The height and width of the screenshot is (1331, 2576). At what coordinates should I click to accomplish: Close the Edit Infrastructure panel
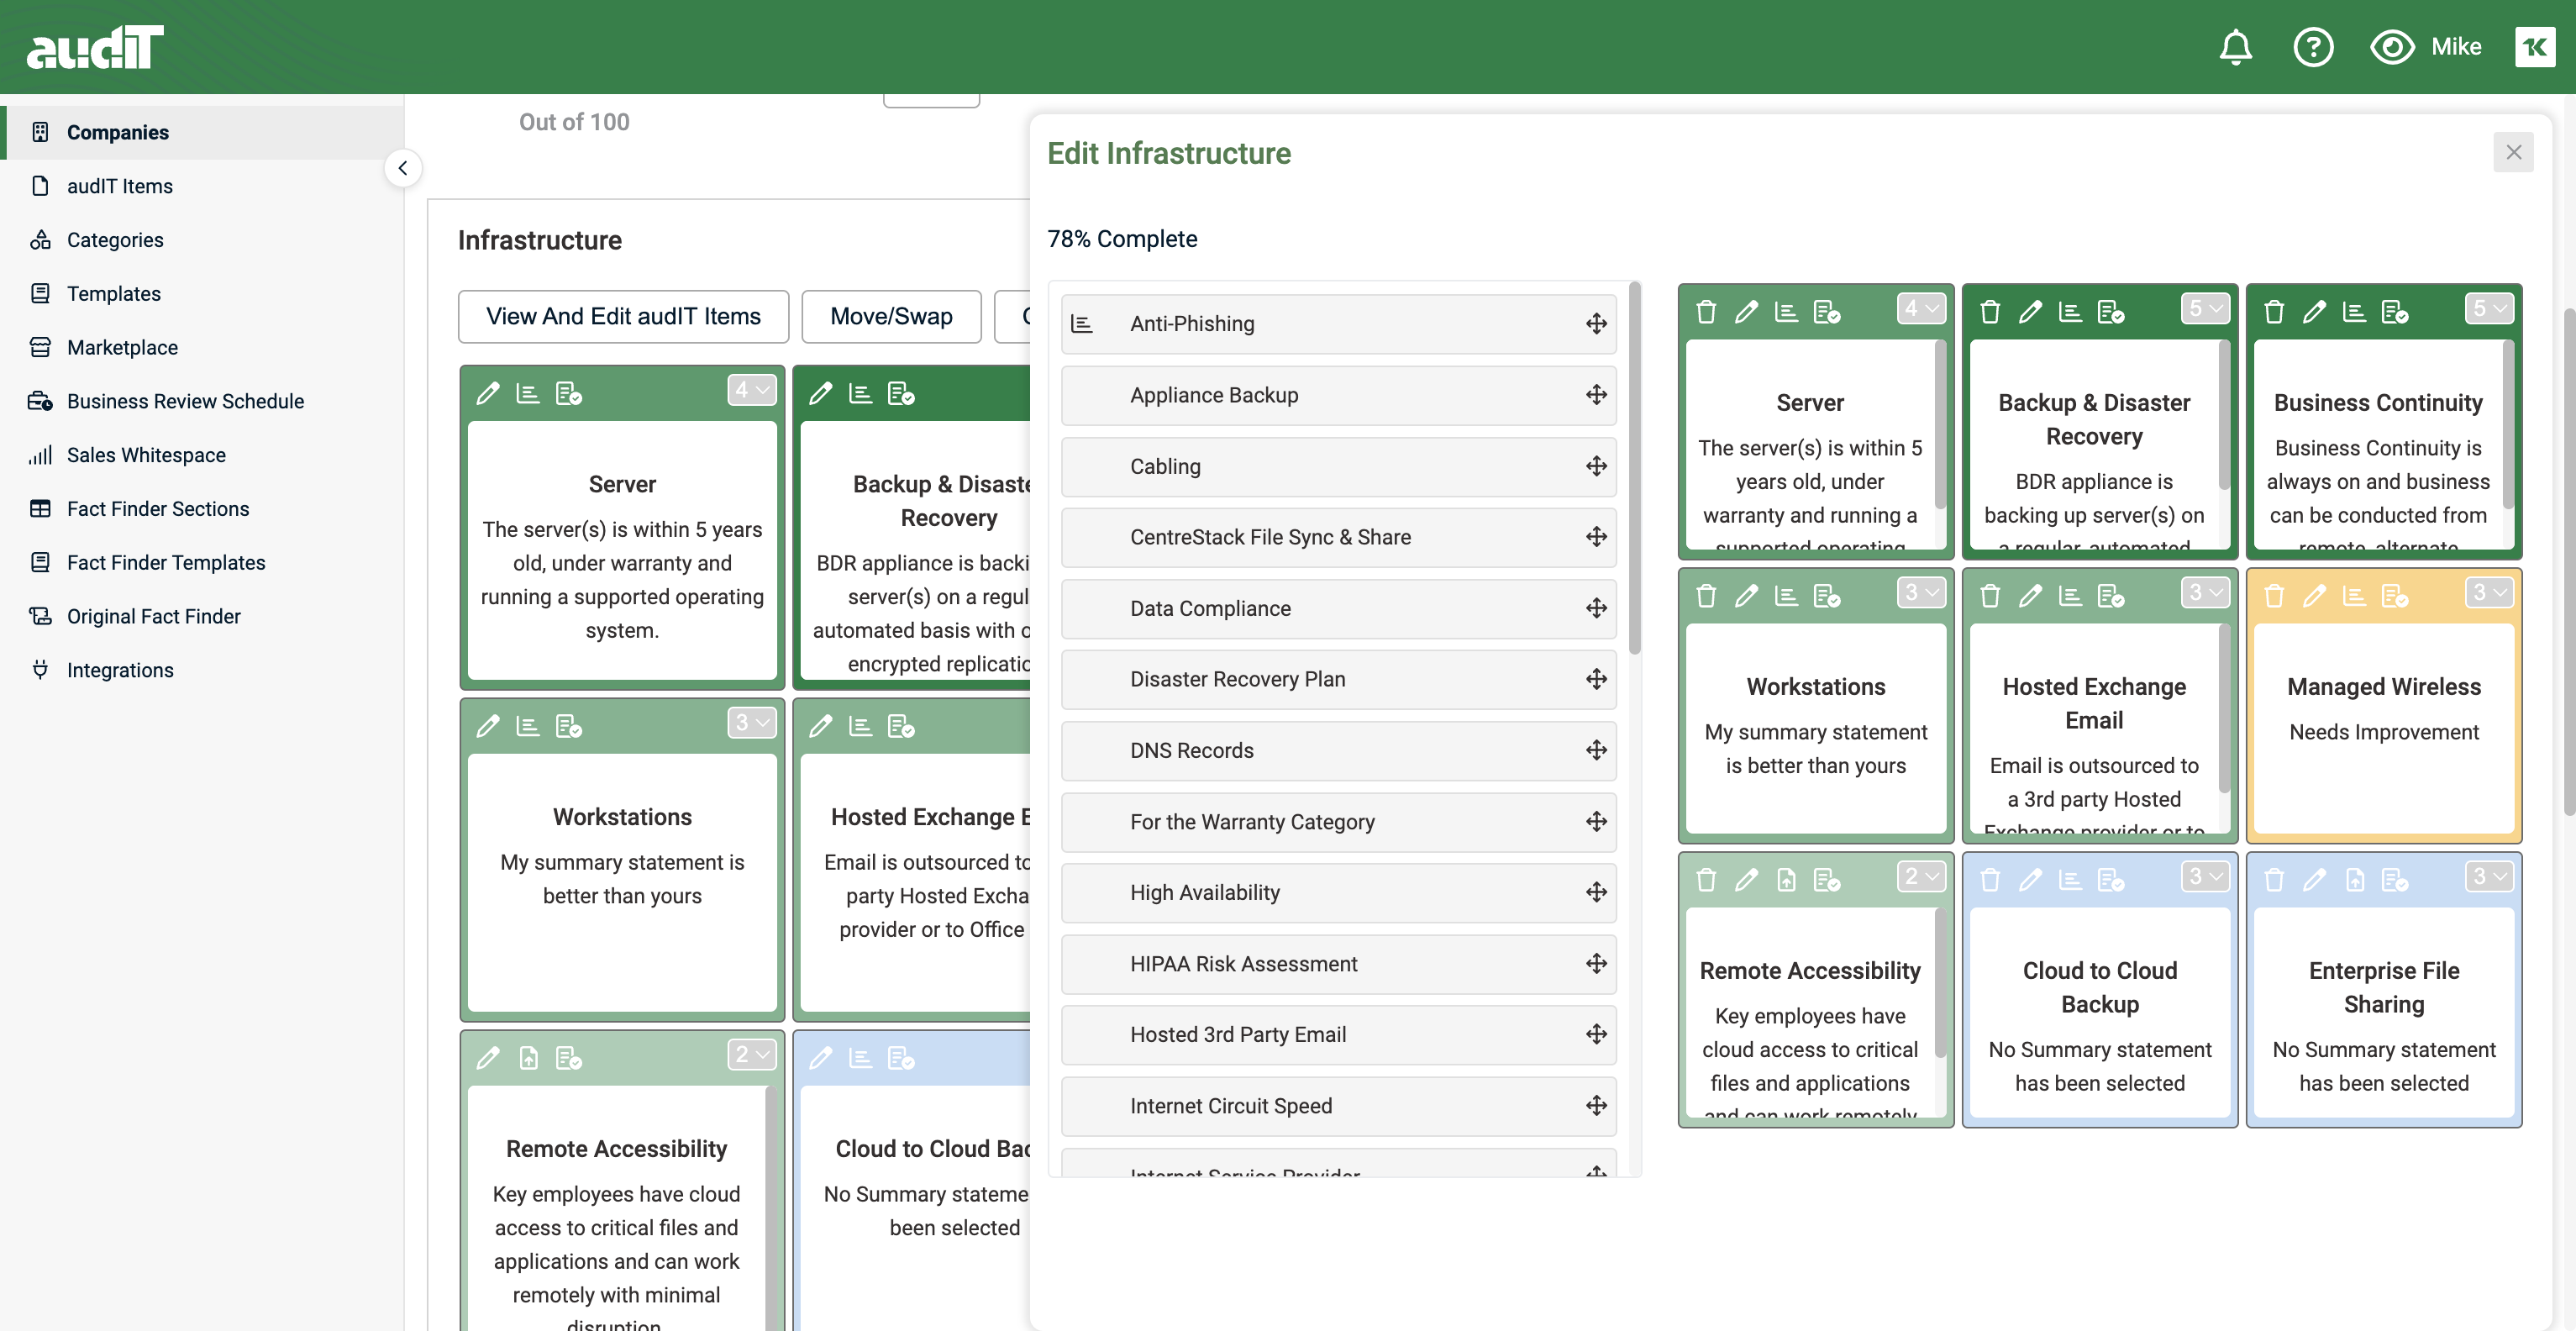pos(2513,152)
